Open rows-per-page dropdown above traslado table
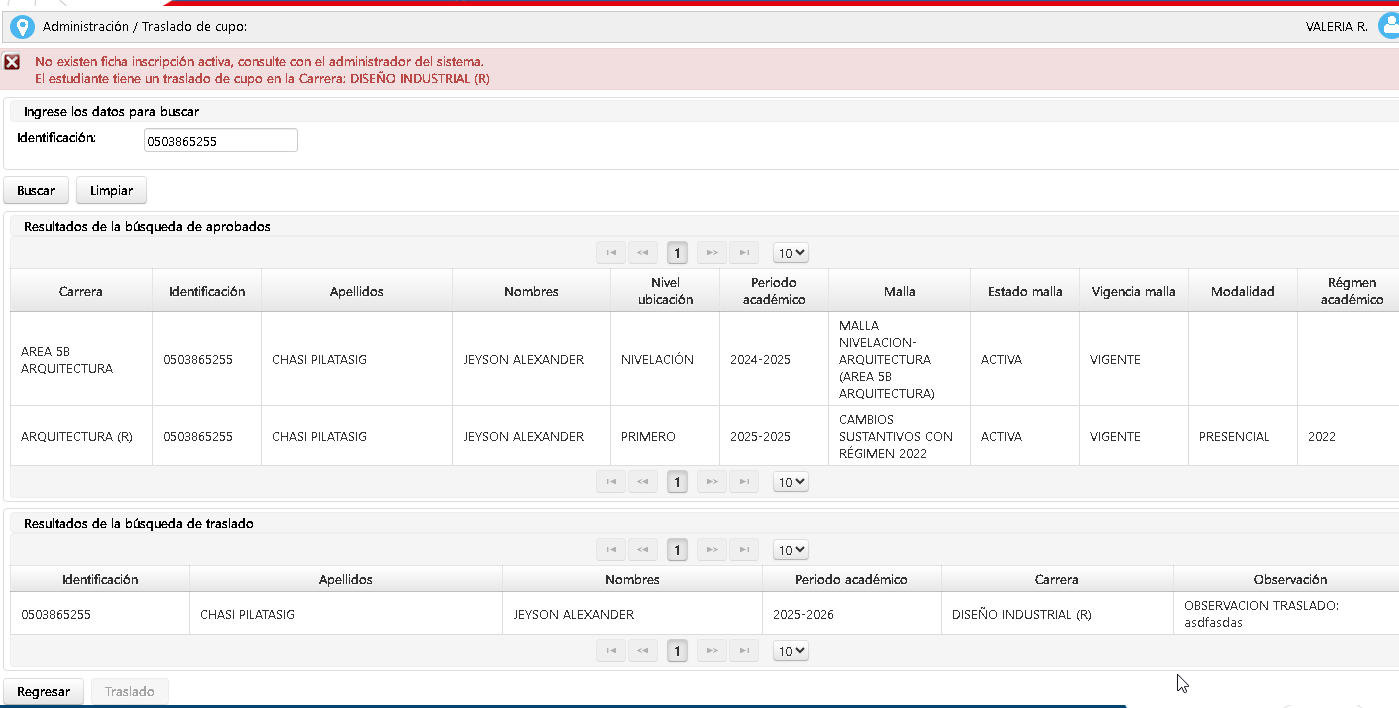 point(790,550)
